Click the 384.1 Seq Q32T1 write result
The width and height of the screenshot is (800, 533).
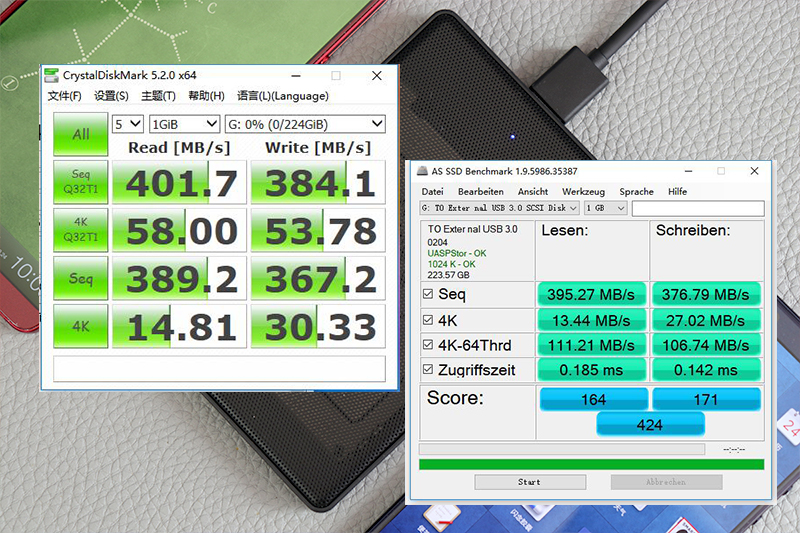[x=318, y=182]
